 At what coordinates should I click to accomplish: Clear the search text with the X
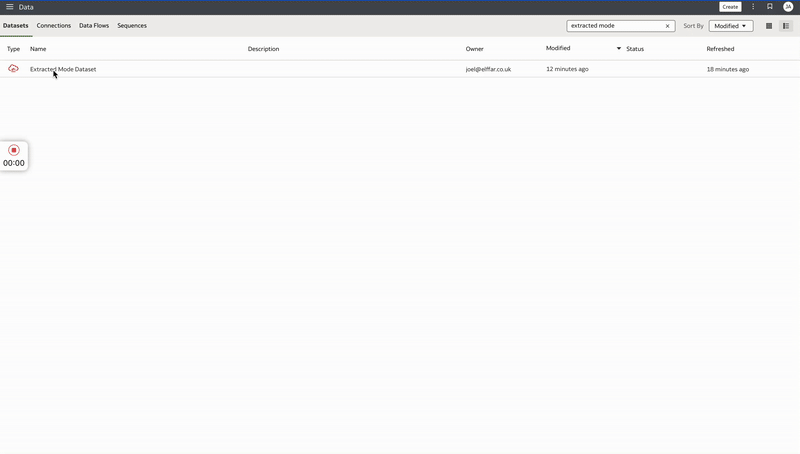tap(667, 26)
